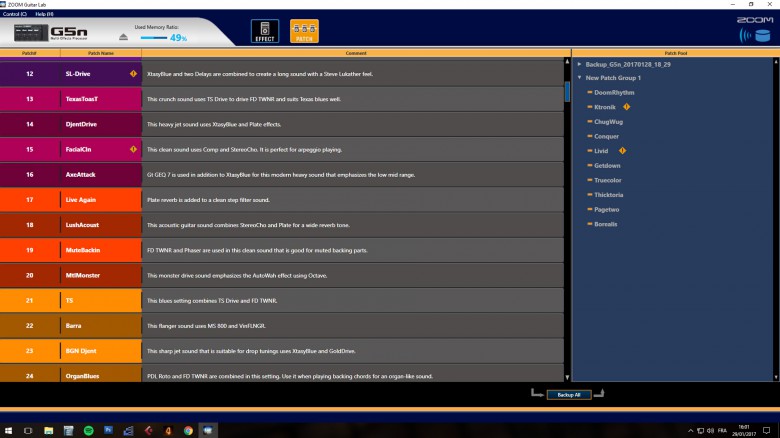Select patch 23 BGN Djent

[71, 351]
